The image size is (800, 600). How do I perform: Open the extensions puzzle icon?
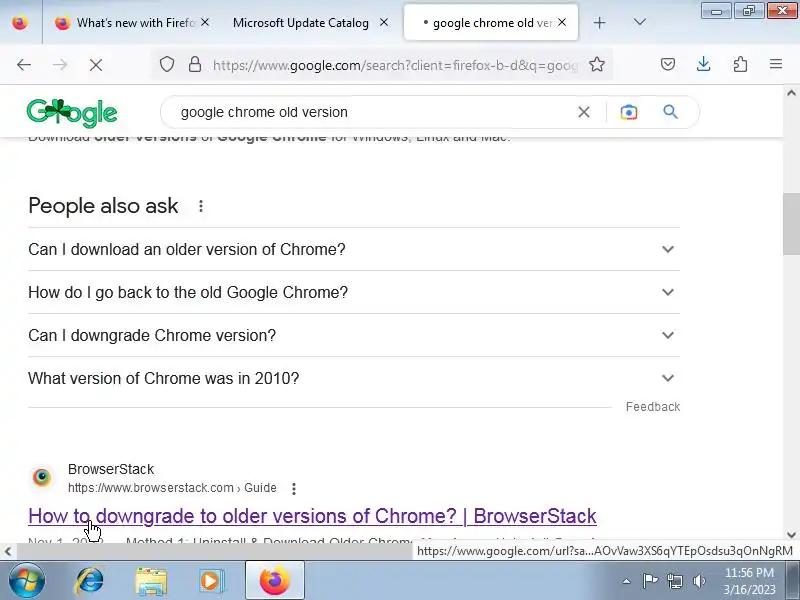pyautogui.click(x=740, y=64)
